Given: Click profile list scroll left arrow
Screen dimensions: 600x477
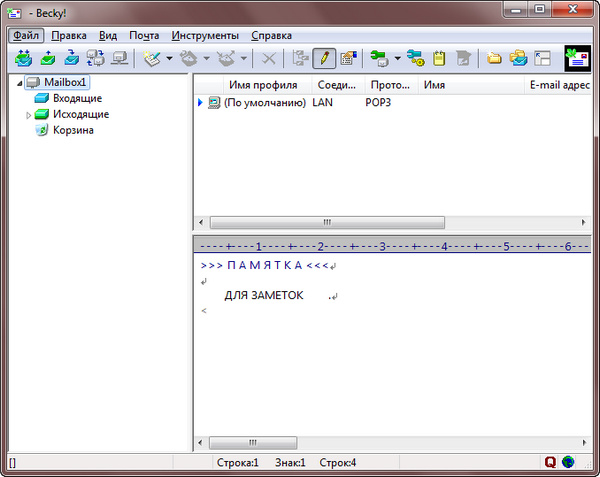Looking at the screenshot, I should pos(201,222).
